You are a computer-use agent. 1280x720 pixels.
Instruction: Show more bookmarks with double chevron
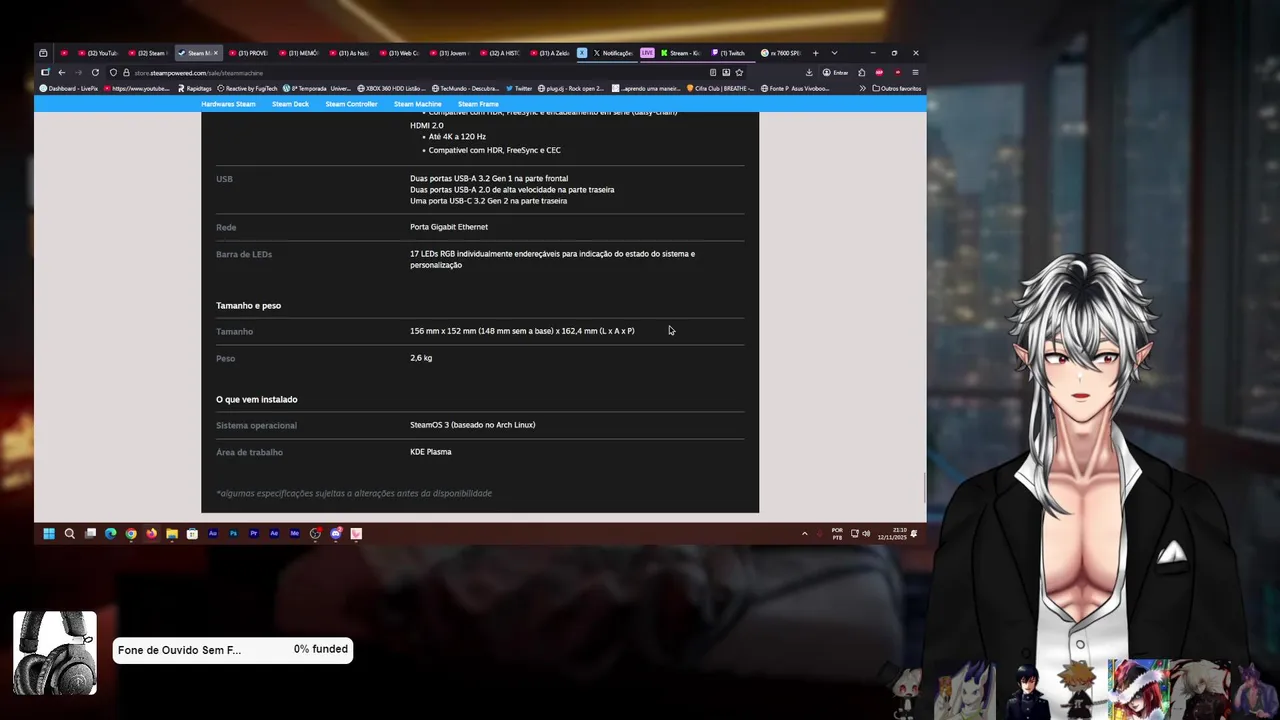pyautogui.click(x=862, y=88)
